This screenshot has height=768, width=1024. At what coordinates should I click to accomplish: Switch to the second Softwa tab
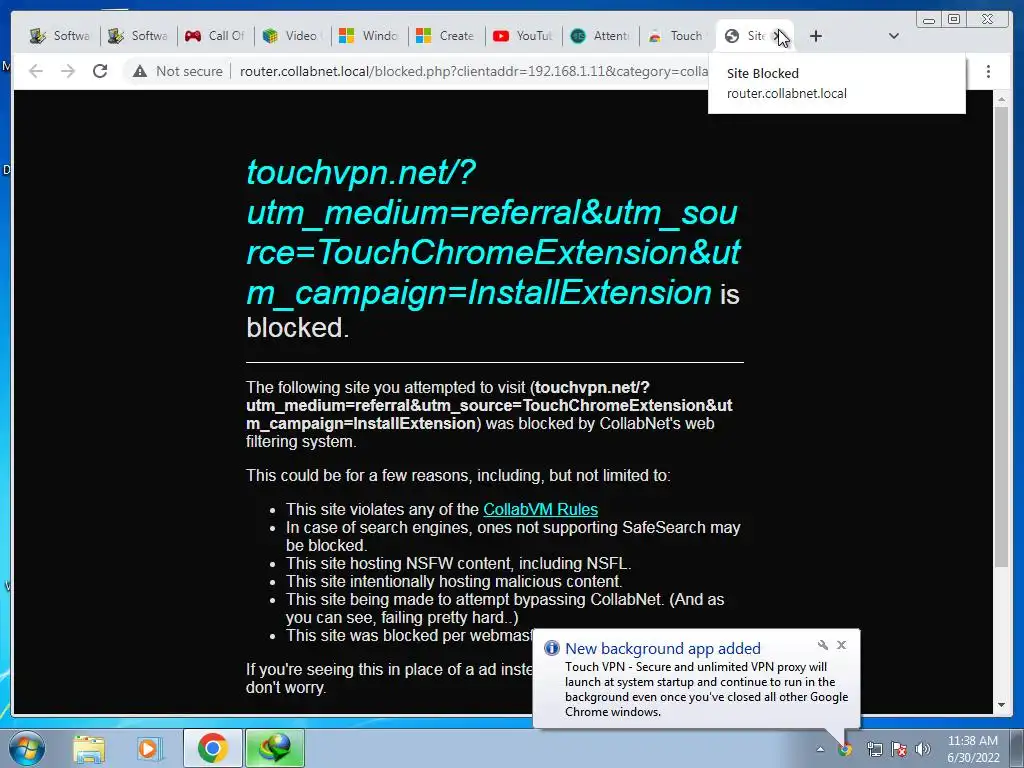coord(136,36)
